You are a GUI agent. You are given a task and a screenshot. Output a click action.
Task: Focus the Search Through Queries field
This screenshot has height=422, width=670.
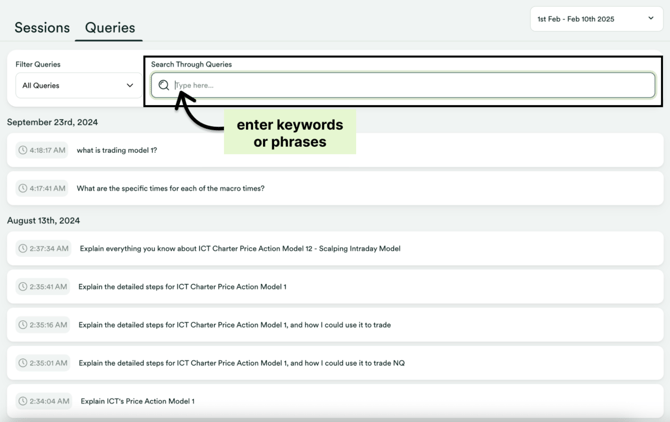[403, 85]
